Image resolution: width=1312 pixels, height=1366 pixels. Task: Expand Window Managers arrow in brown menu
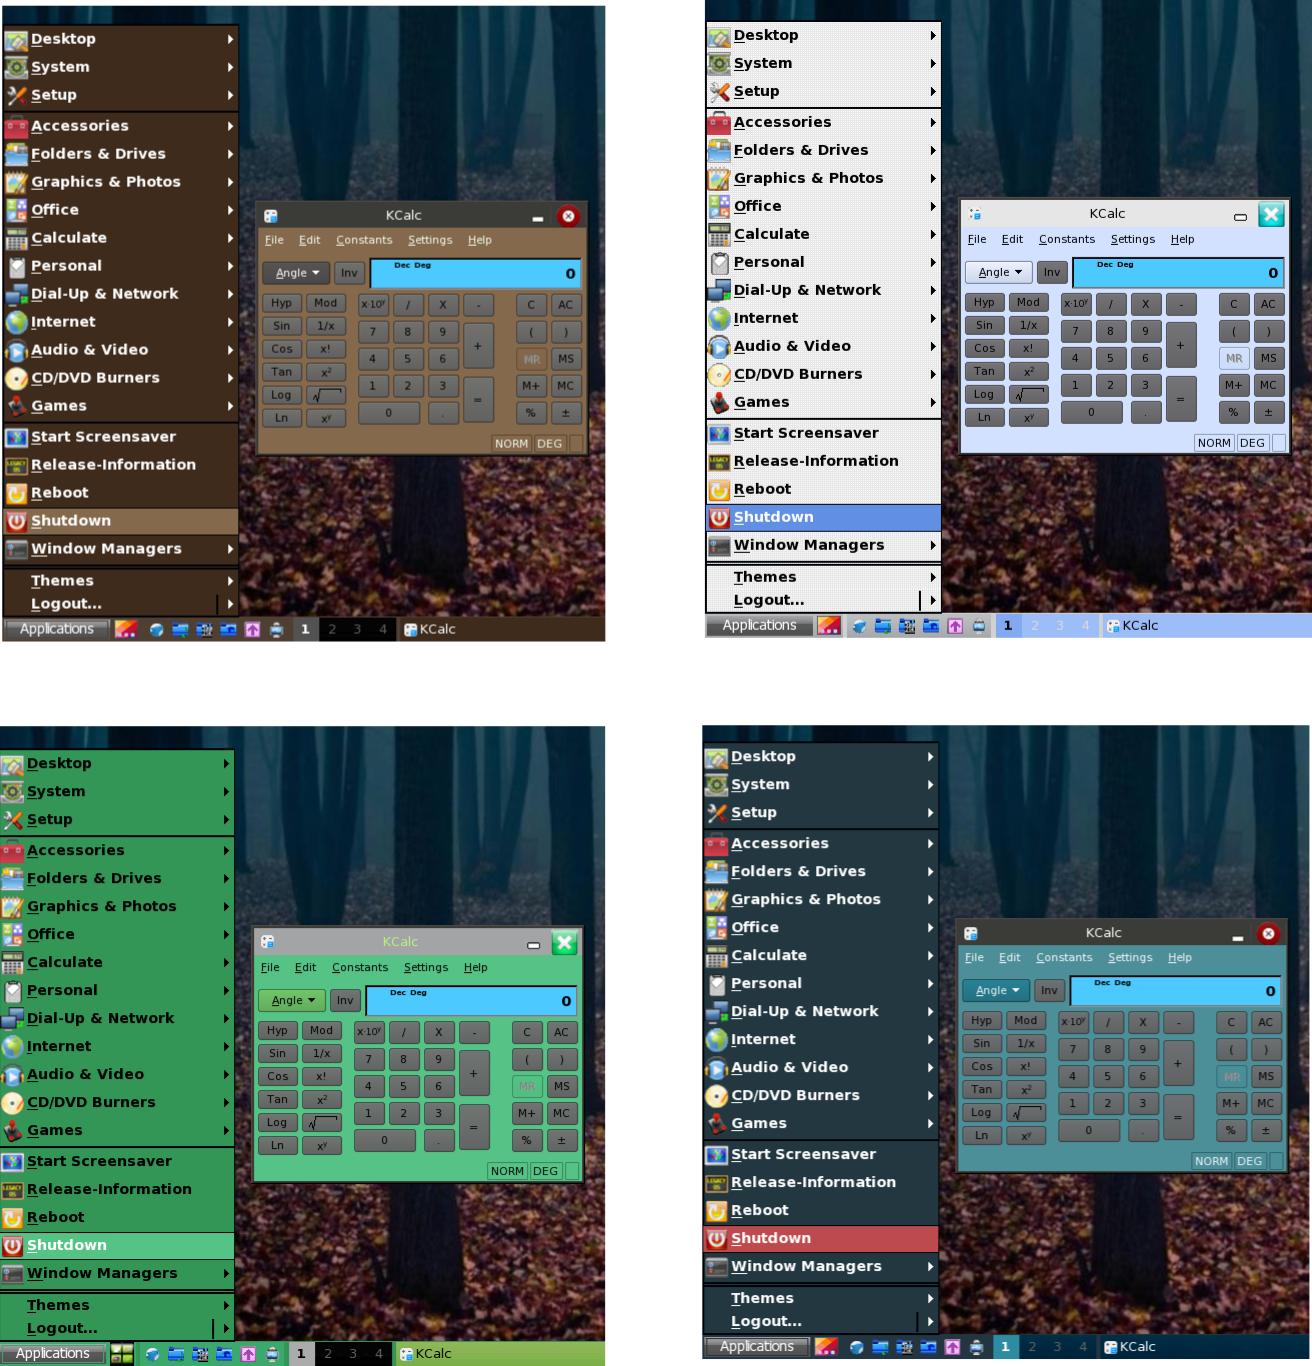(x=230, y=549)
